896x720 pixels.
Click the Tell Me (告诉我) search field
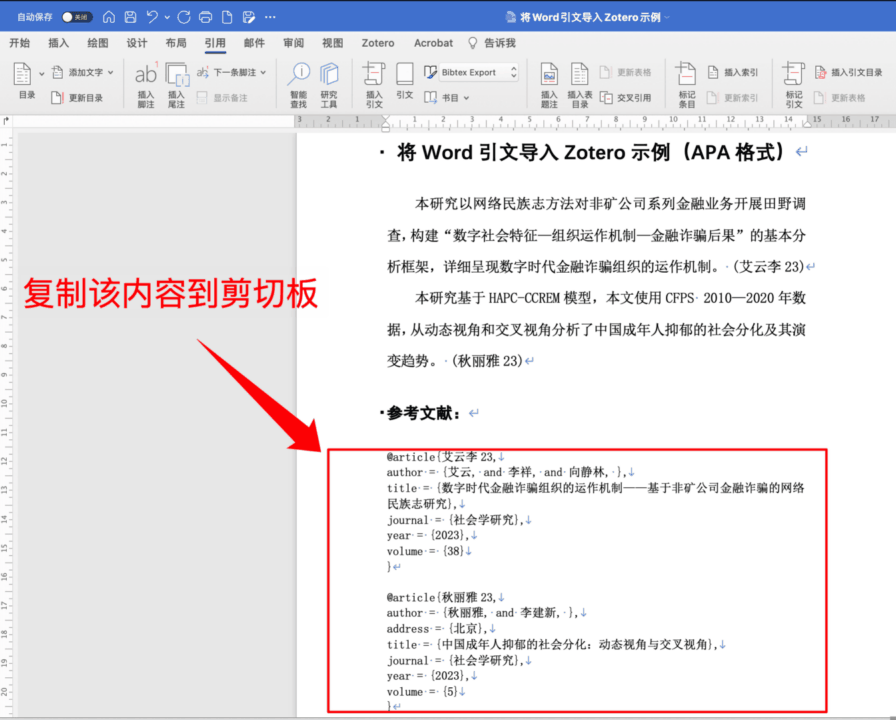click(499, 43)
